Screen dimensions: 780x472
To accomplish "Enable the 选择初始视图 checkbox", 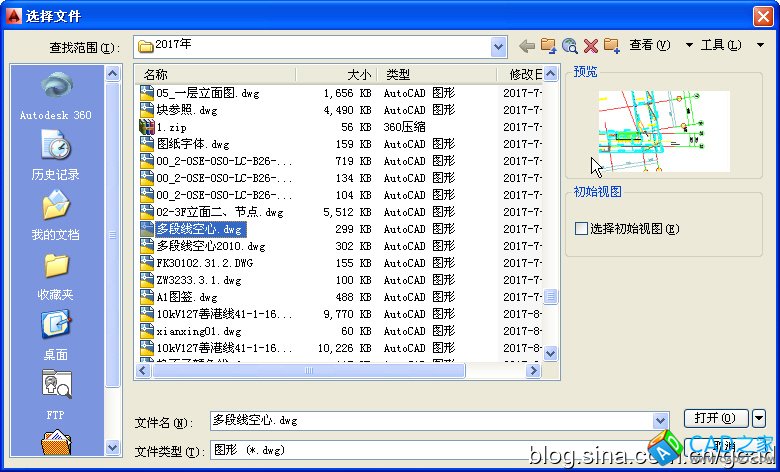I will pos(582,228).
